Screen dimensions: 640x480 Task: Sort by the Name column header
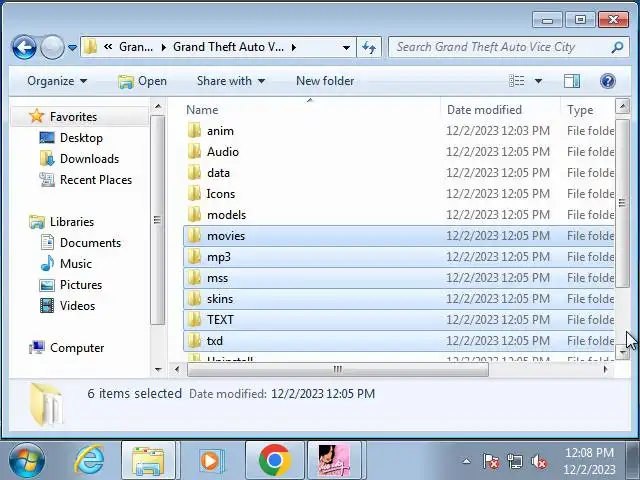coord(202,110)
